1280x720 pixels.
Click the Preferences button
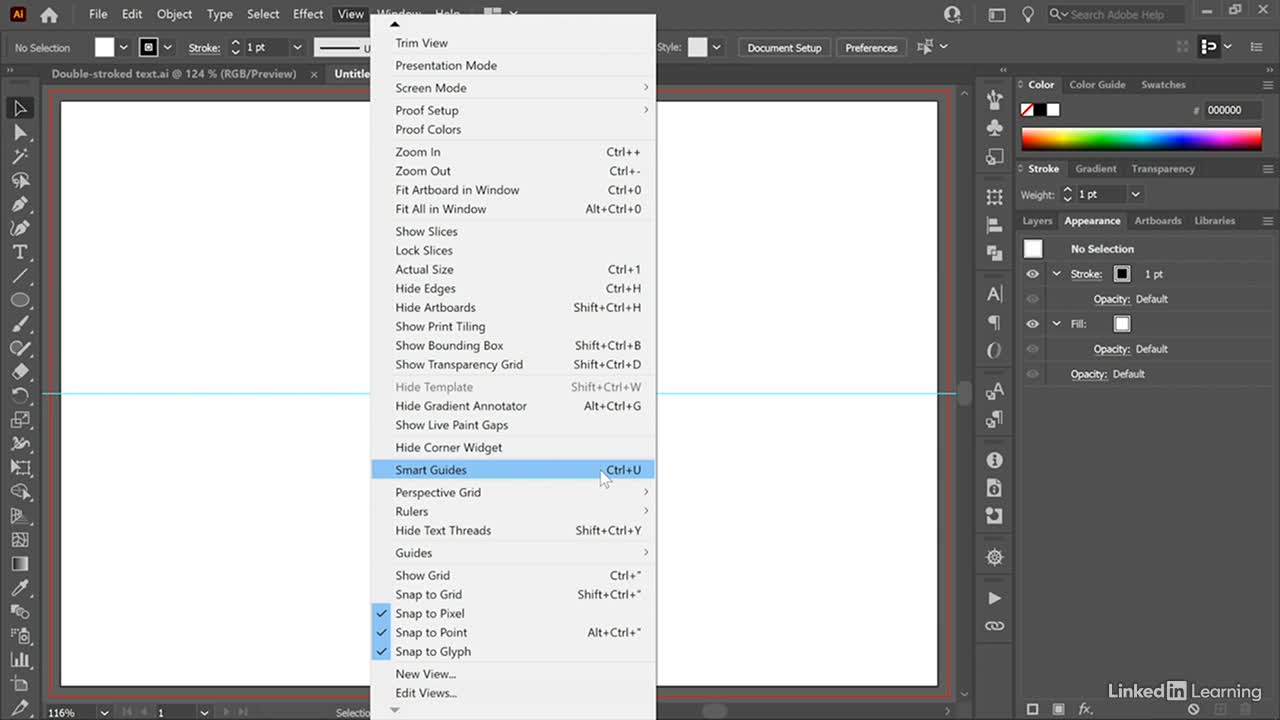[871, 48]
